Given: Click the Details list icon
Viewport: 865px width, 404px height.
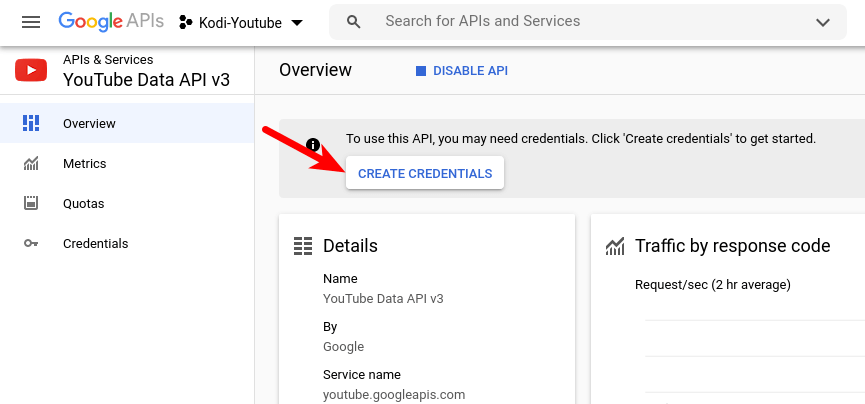Looking at the screenshot, I should coord(302,246).
